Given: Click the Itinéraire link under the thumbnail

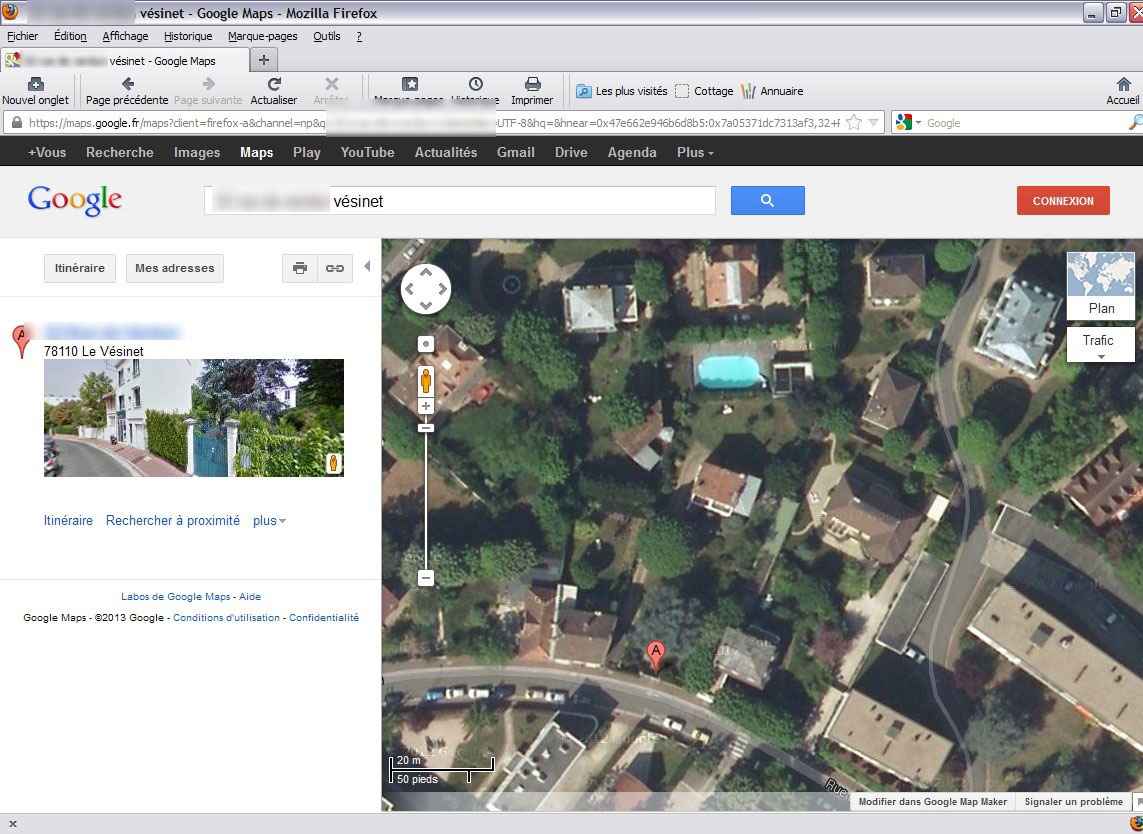Looking at the screenshot, I should (x=69, y=521).
